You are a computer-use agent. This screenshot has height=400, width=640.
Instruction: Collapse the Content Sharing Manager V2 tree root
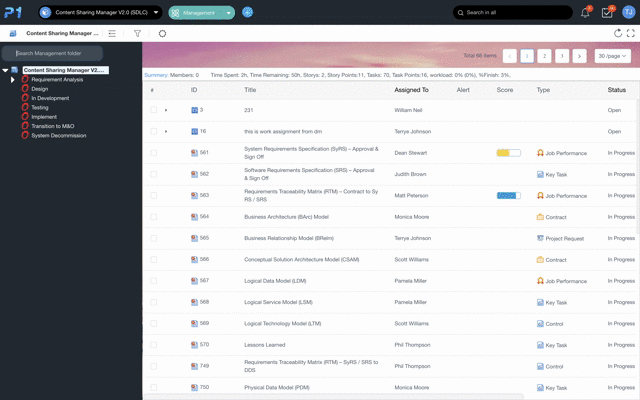pos(5,70)
